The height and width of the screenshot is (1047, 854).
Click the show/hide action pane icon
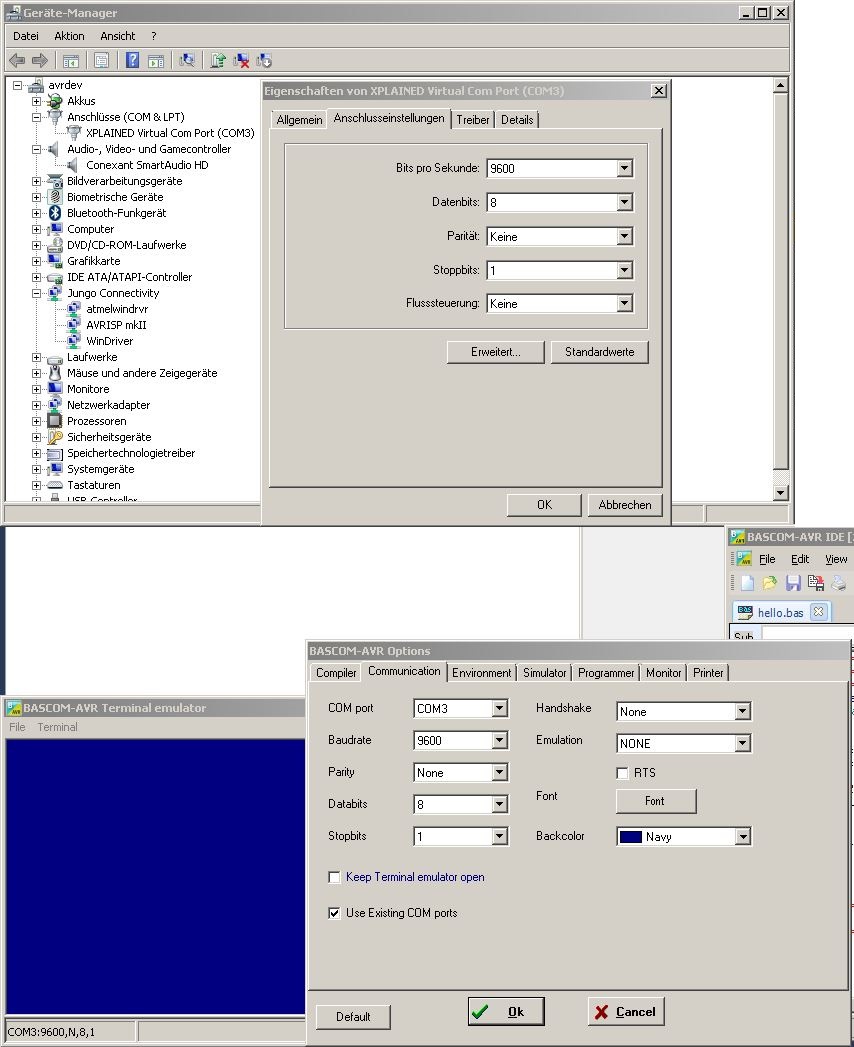coord(156,61)
